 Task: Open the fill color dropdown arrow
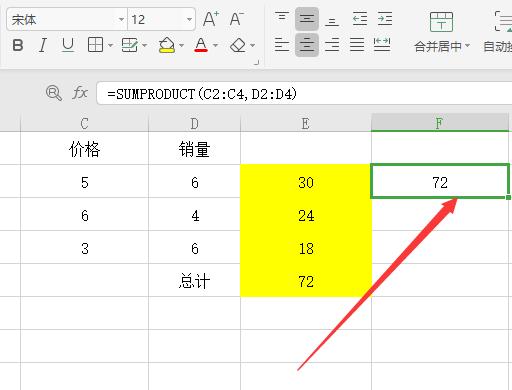pos(181,45)
